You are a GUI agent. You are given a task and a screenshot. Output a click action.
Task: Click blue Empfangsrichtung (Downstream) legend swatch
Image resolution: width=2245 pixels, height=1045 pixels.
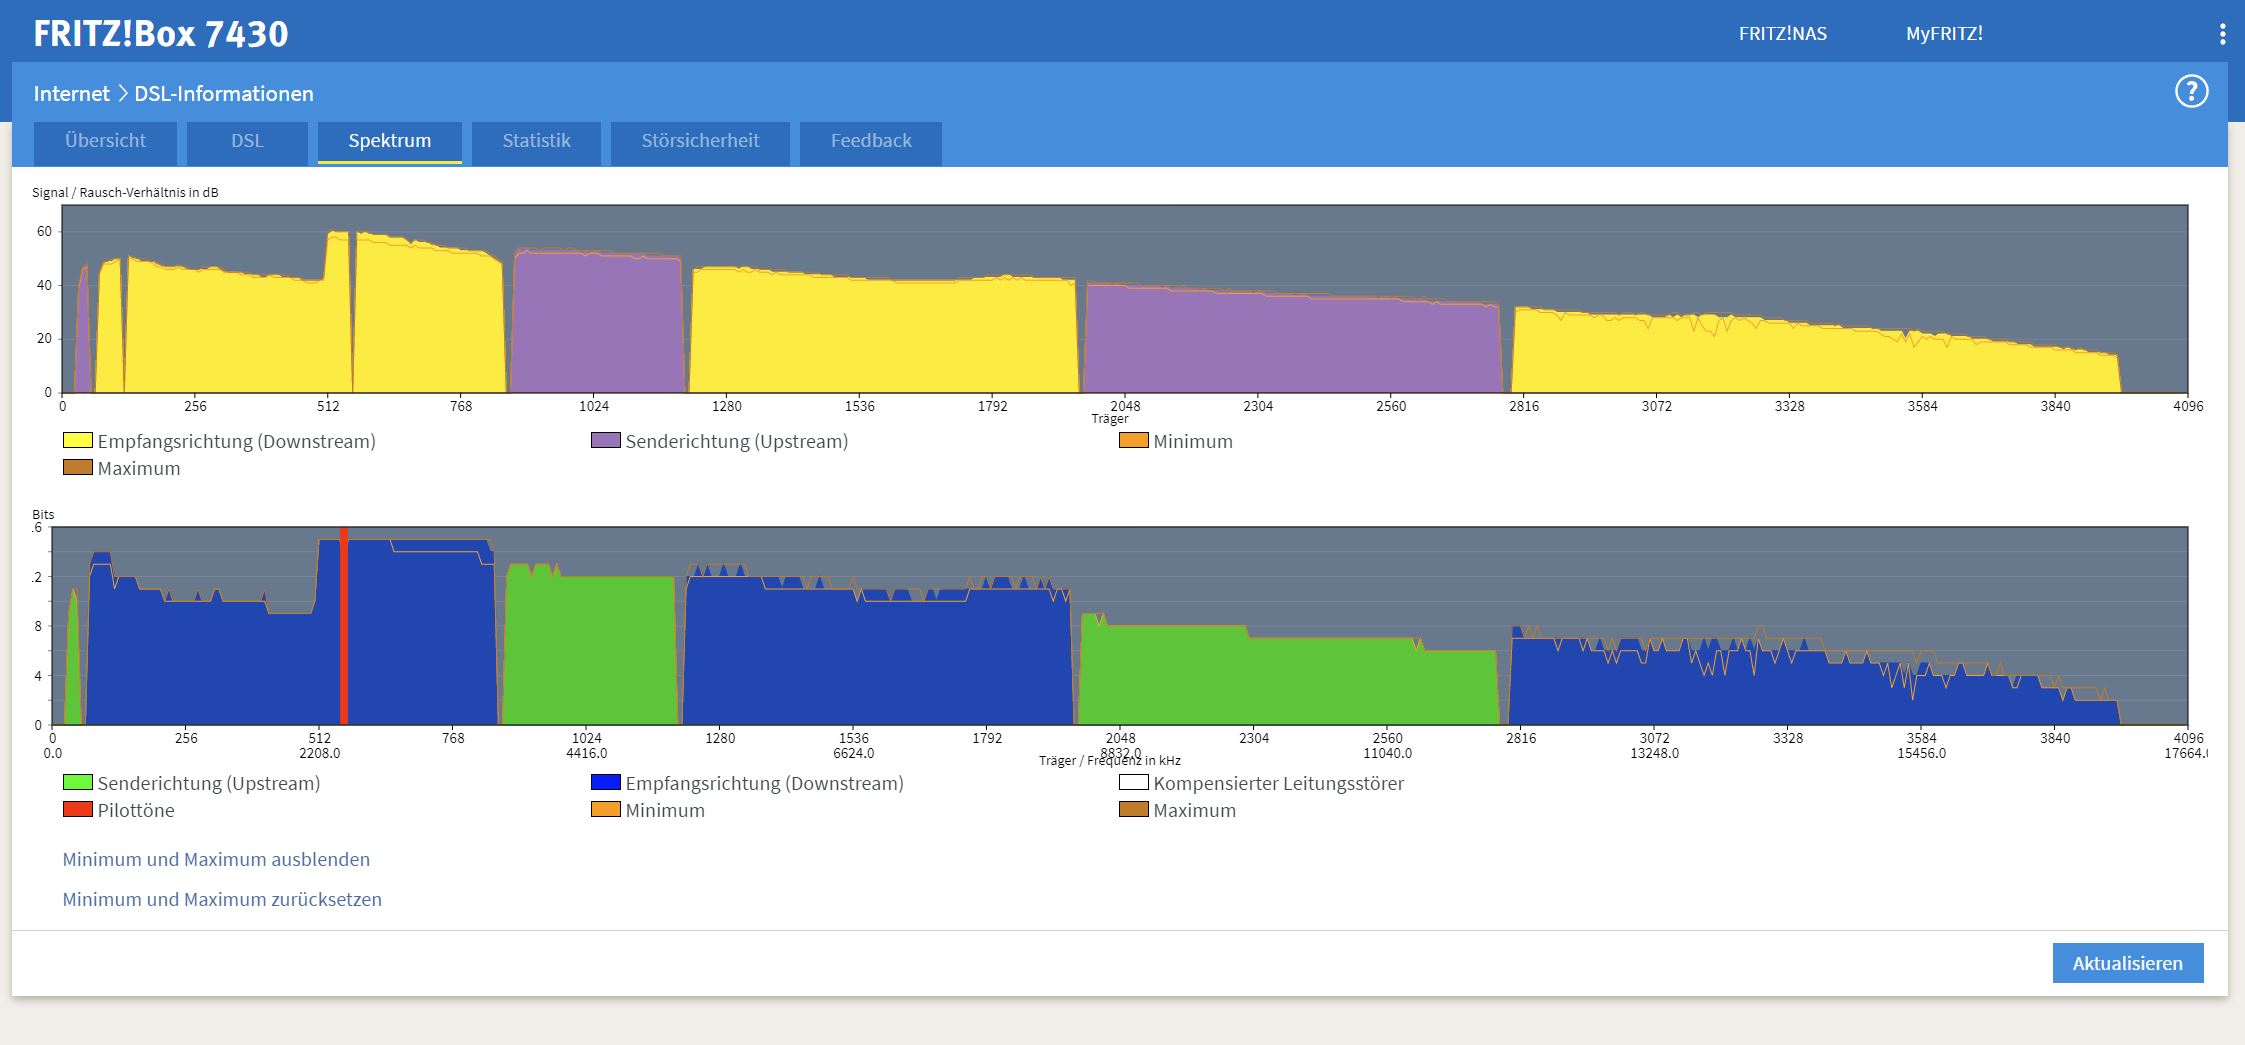tap(606, 782)
